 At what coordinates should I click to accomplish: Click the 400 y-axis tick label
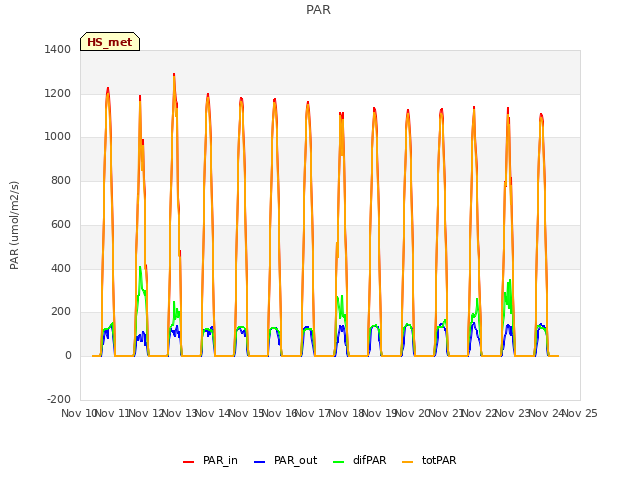pos(61,269)
